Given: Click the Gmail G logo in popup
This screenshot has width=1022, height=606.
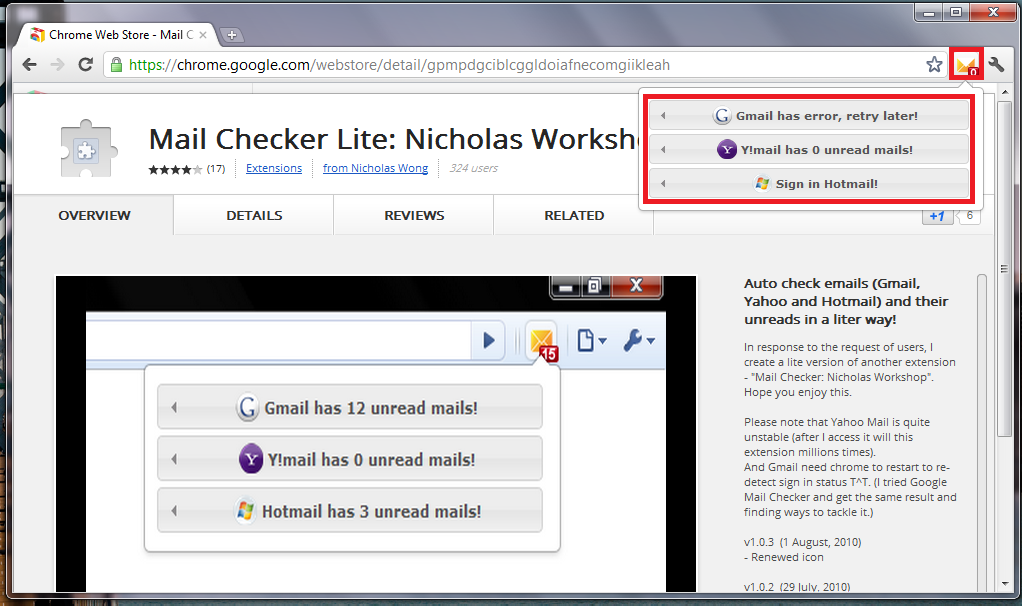Looking at the screenshot, I should (x=722, y=116).
